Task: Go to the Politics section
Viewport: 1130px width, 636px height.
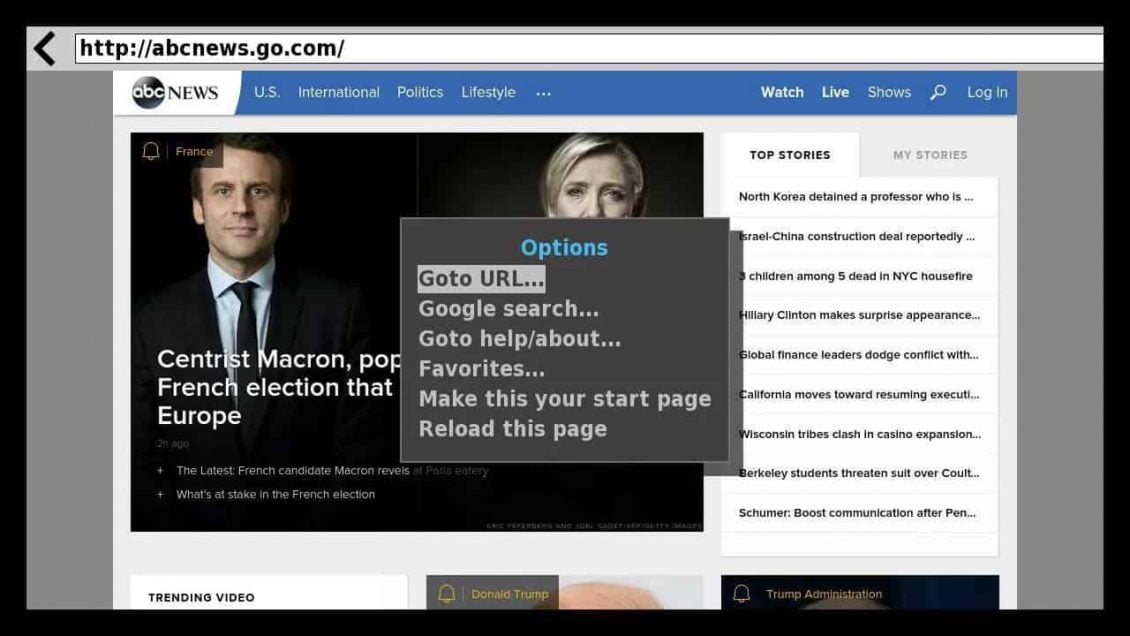Action: tap(420, 92)
